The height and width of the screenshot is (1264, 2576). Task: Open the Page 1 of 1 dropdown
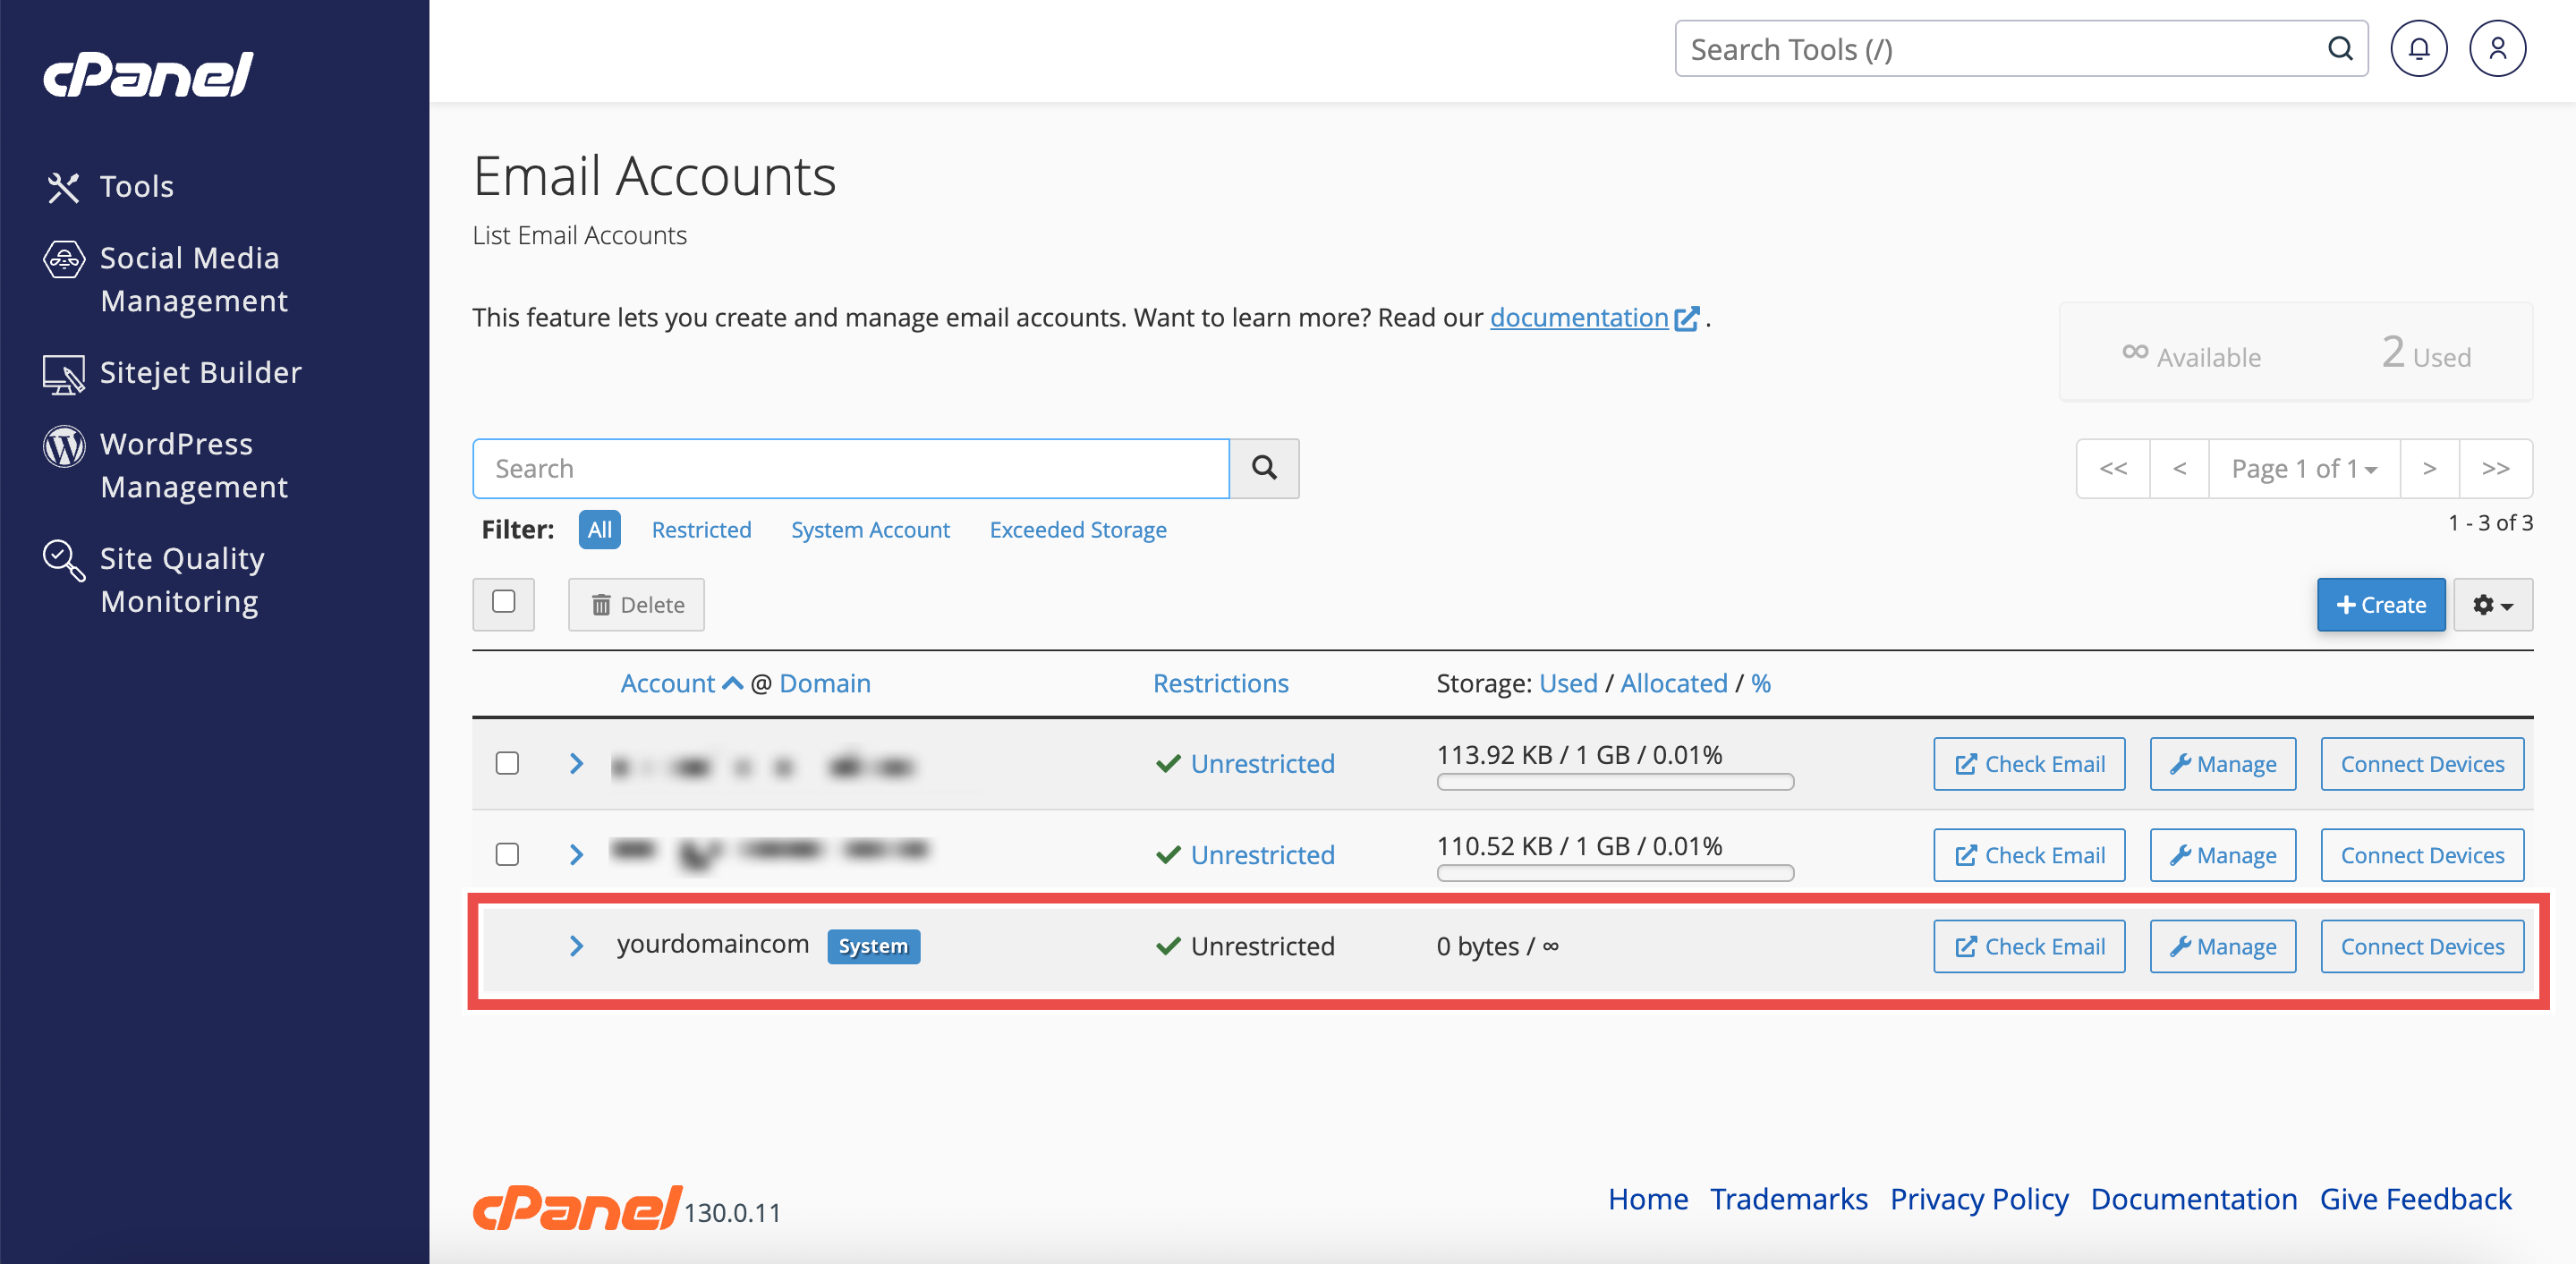[2303, 468]
